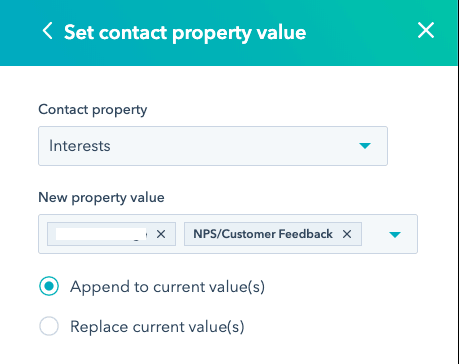
Task: Open the New property value dropdown arrow
Action: coord(395,235)
